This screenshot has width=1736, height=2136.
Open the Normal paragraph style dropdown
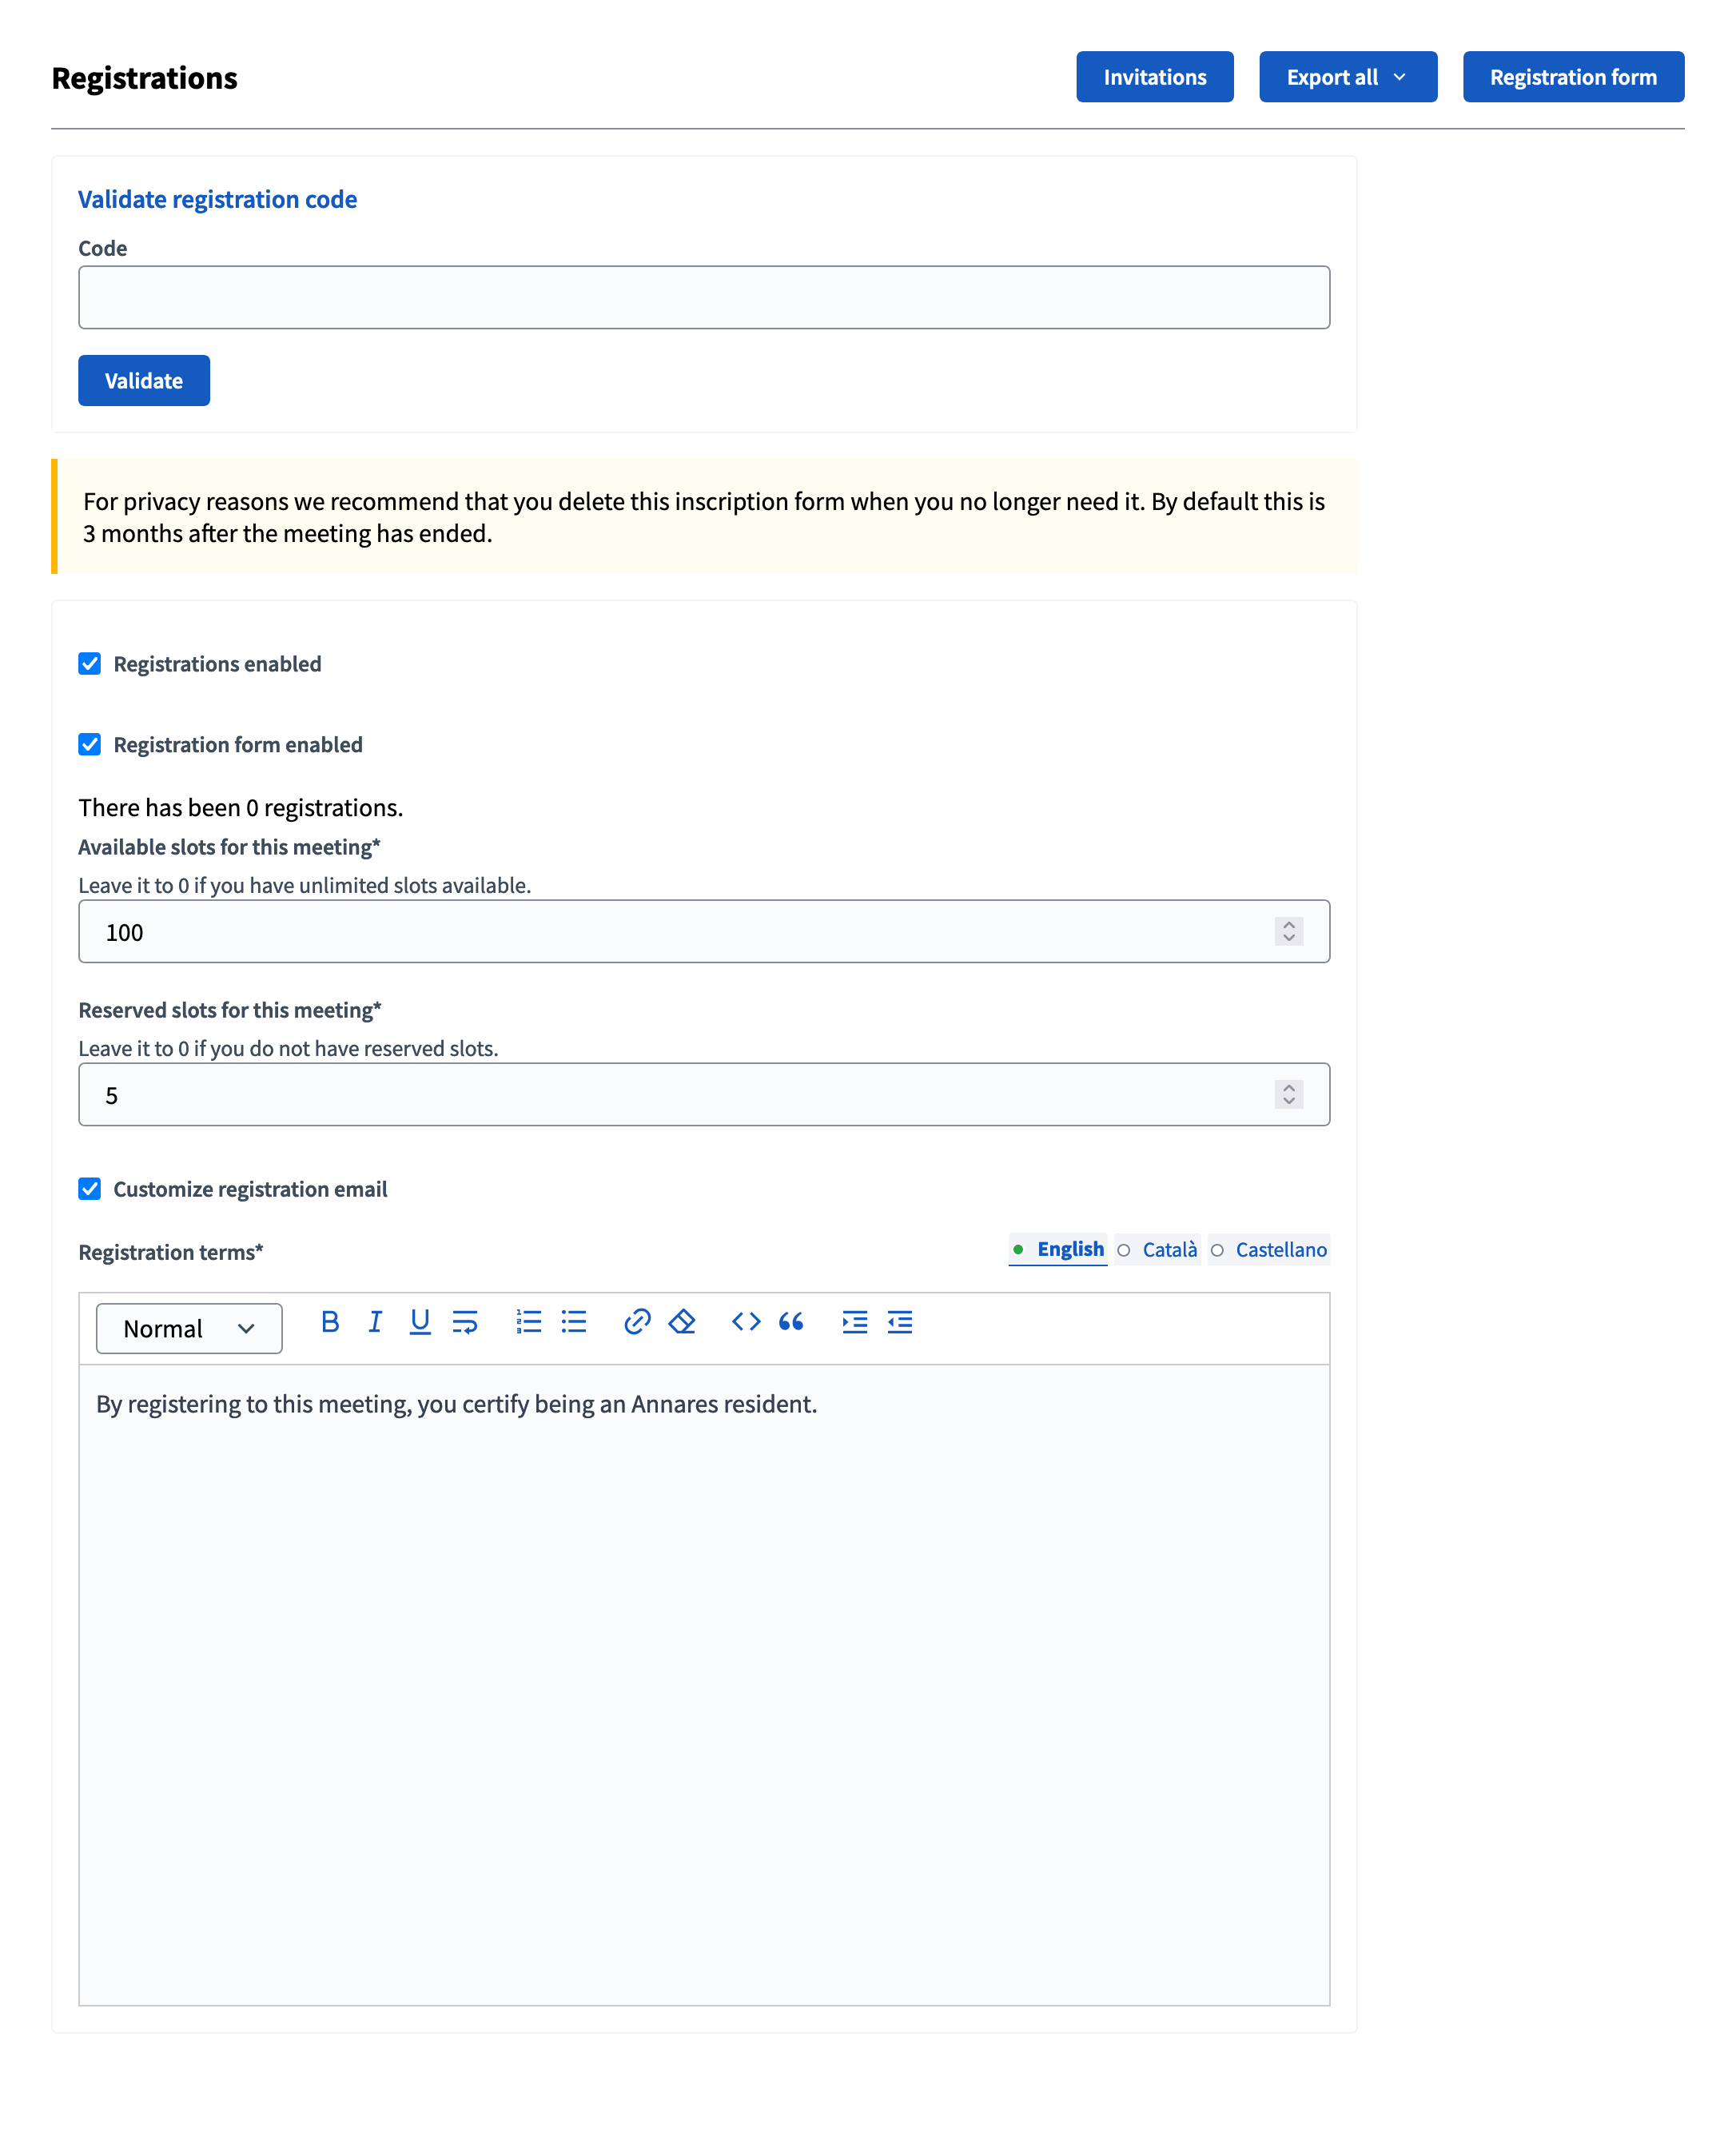(189, 1328)
